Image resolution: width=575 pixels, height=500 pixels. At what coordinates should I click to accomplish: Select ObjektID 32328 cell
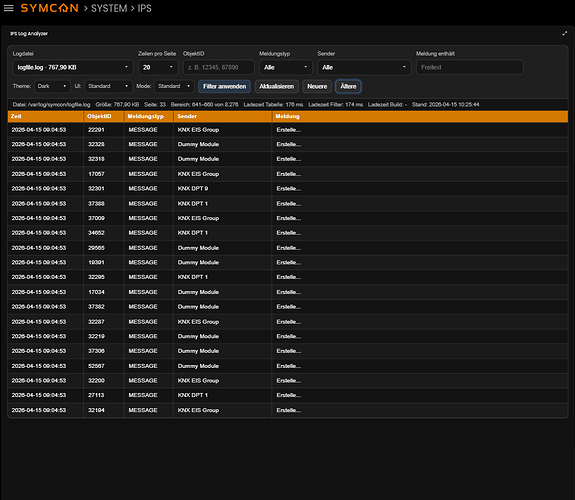(104, 145)
